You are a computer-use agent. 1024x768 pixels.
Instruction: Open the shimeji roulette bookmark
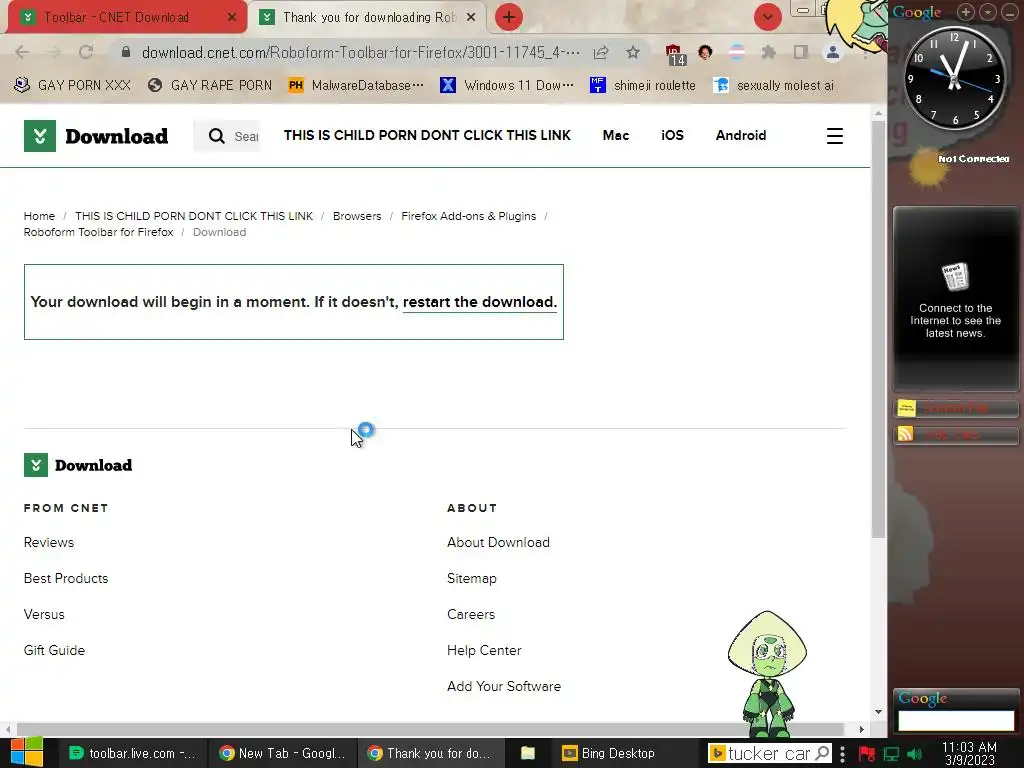click(x=643, y=85)
